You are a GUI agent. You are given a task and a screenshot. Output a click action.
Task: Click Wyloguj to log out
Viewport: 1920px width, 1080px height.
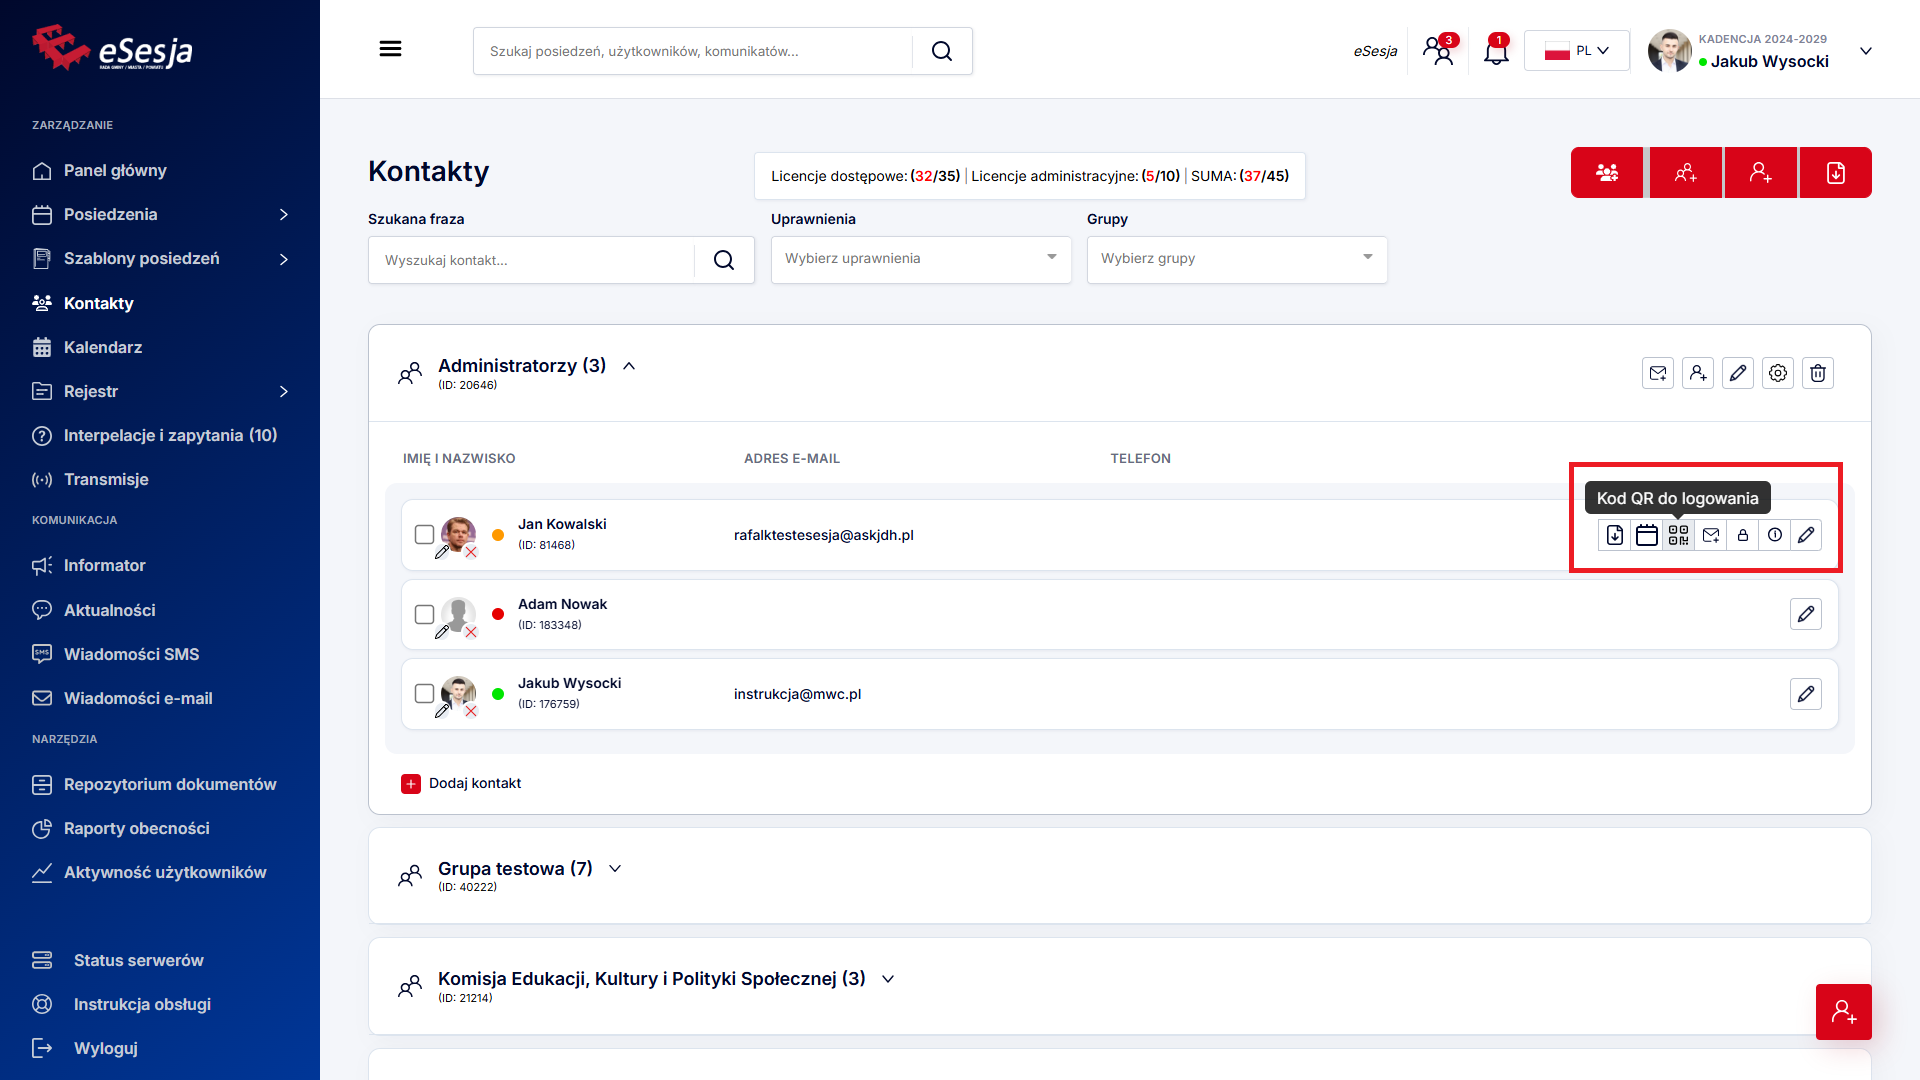105,1048
